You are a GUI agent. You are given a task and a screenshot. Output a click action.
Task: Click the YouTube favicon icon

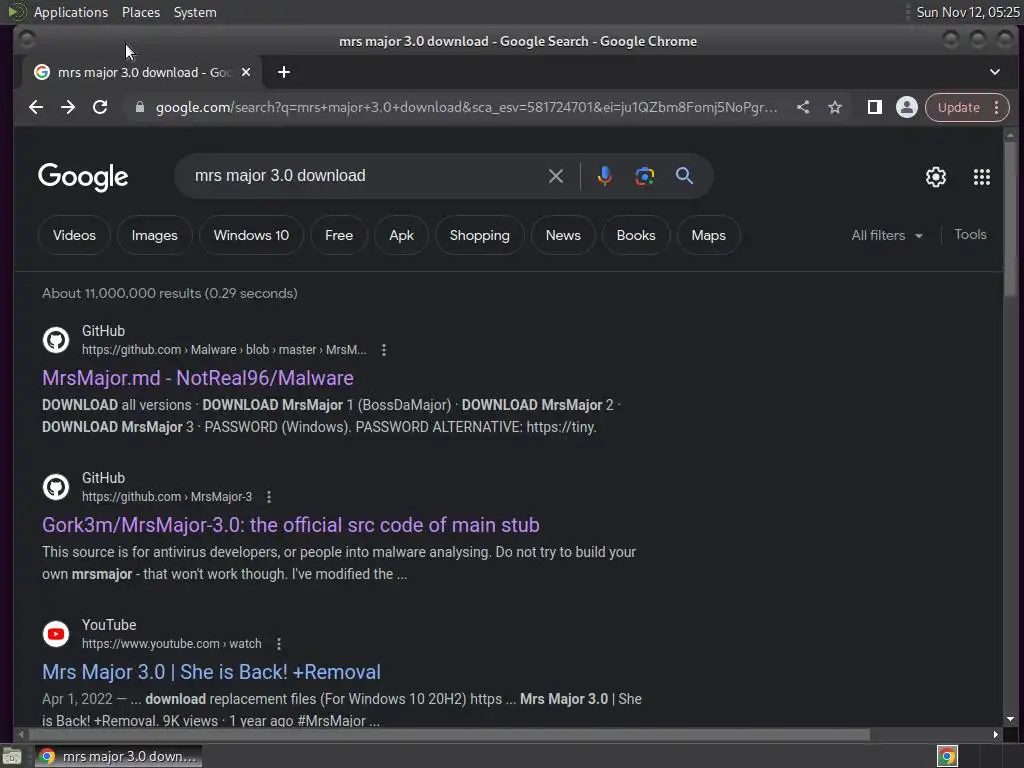click(56, 633)
